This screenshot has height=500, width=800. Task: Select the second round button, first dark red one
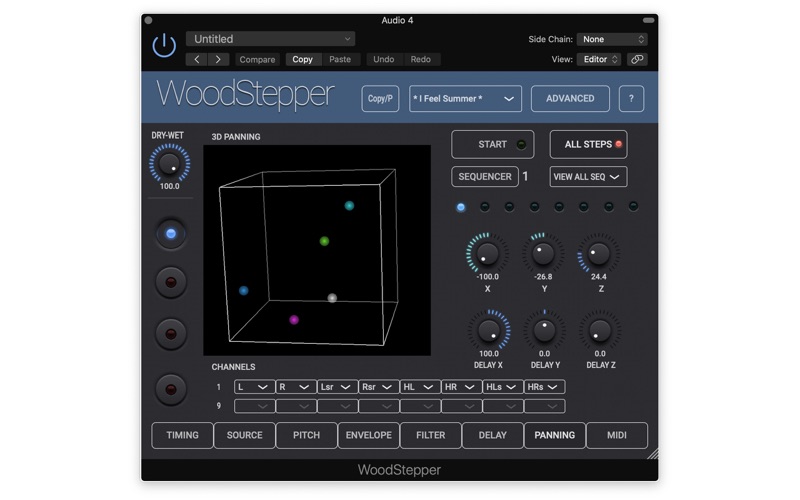pos(171,282)
